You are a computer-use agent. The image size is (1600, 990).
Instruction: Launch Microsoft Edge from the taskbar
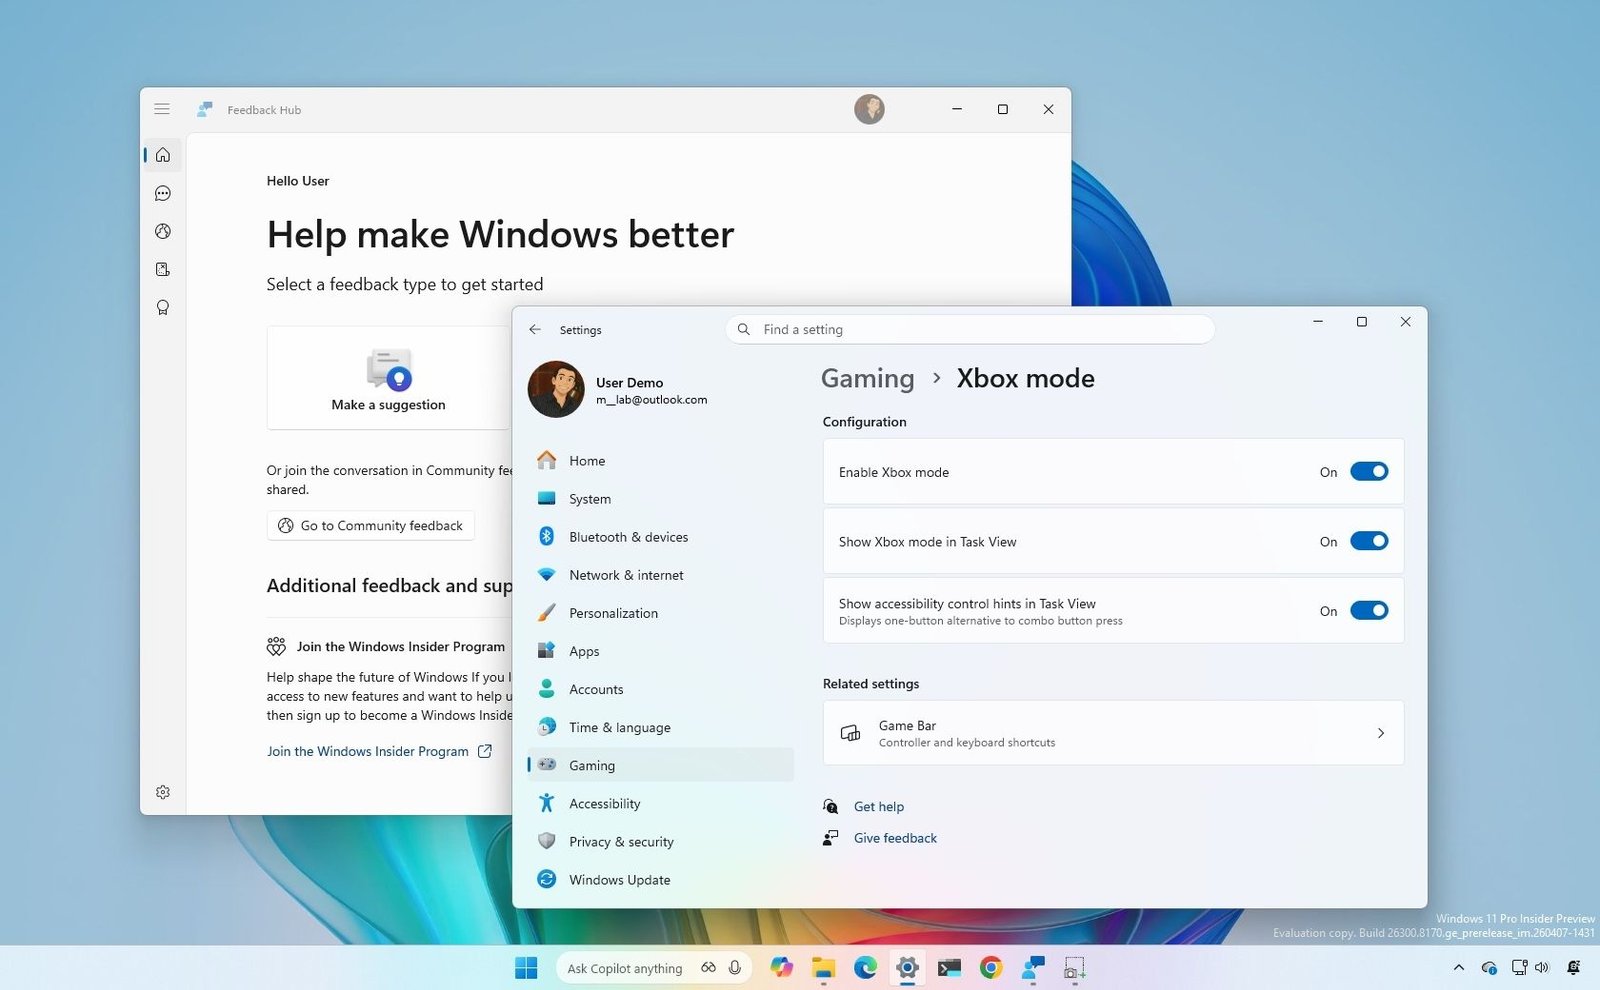[865, 968]
